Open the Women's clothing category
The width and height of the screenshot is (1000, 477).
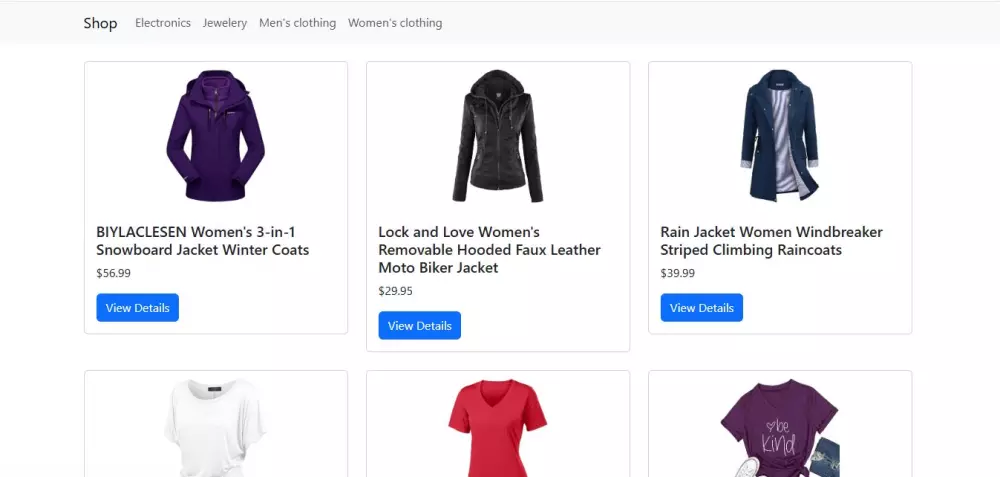(395, 23)
